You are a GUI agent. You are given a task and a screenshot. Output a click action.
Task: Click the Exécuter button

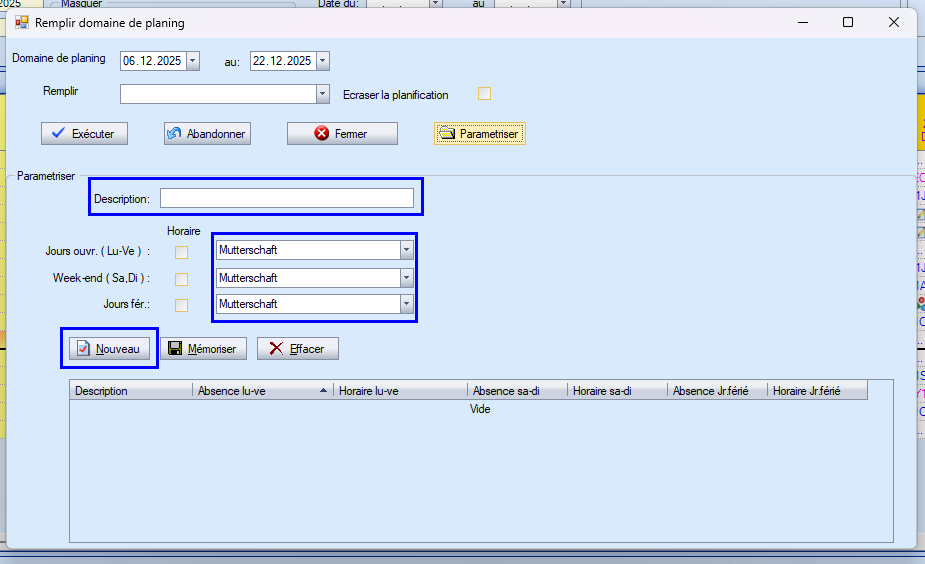coord(84,134)
